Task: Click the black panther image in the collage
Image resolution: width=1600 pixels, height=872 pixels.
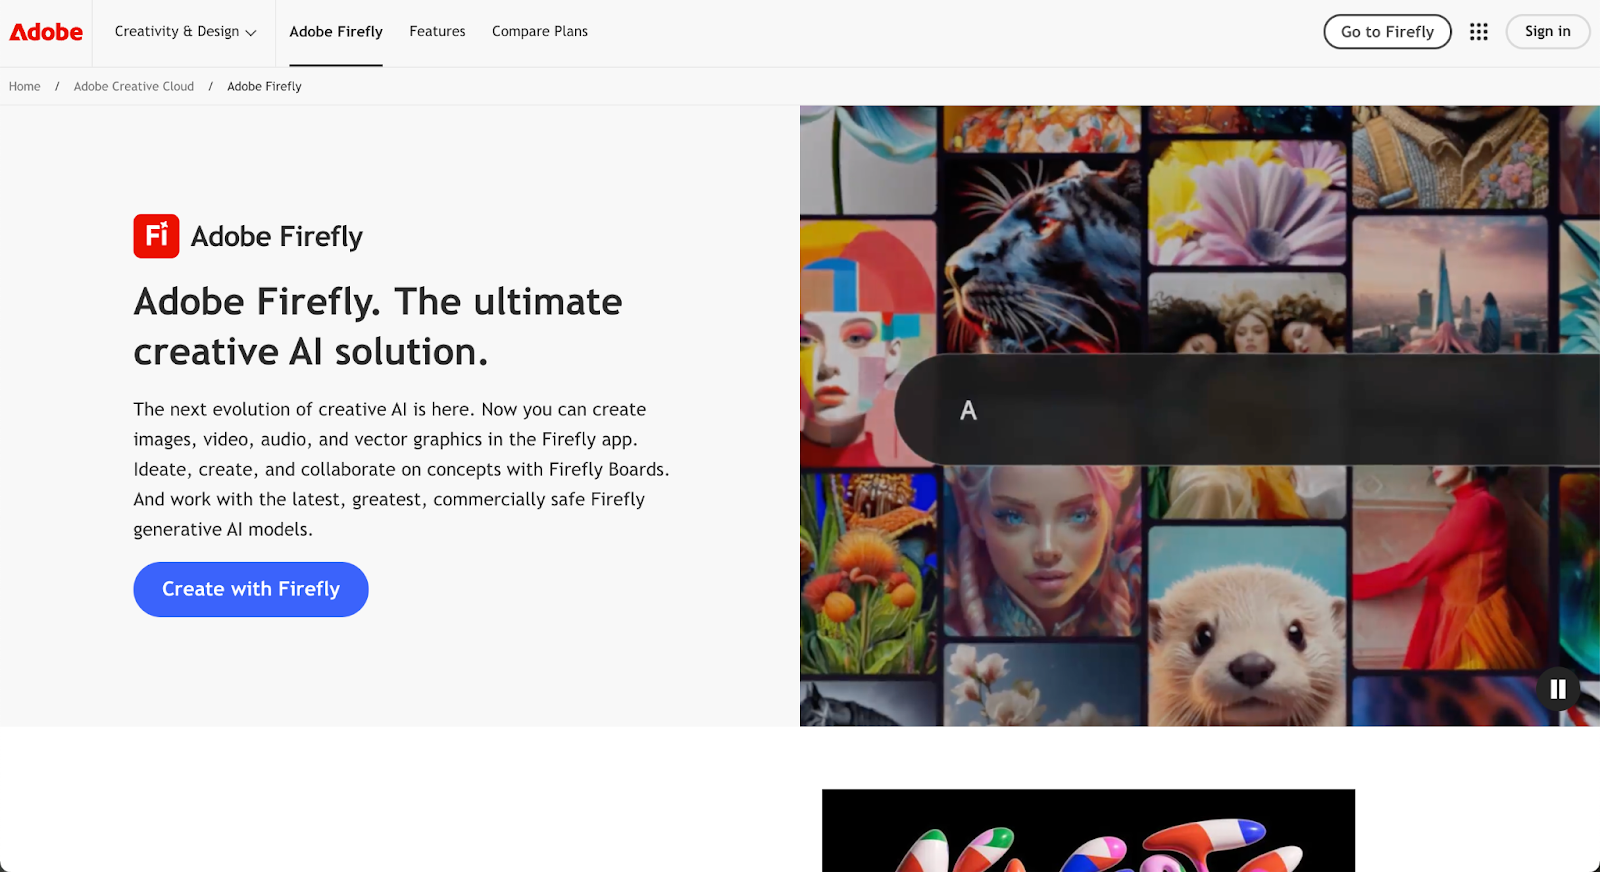Action: click(x=1043, y=254)
